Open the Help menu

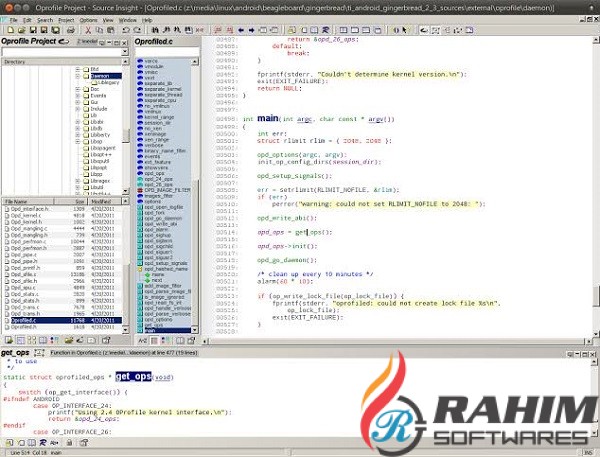[x=147, y=20]
